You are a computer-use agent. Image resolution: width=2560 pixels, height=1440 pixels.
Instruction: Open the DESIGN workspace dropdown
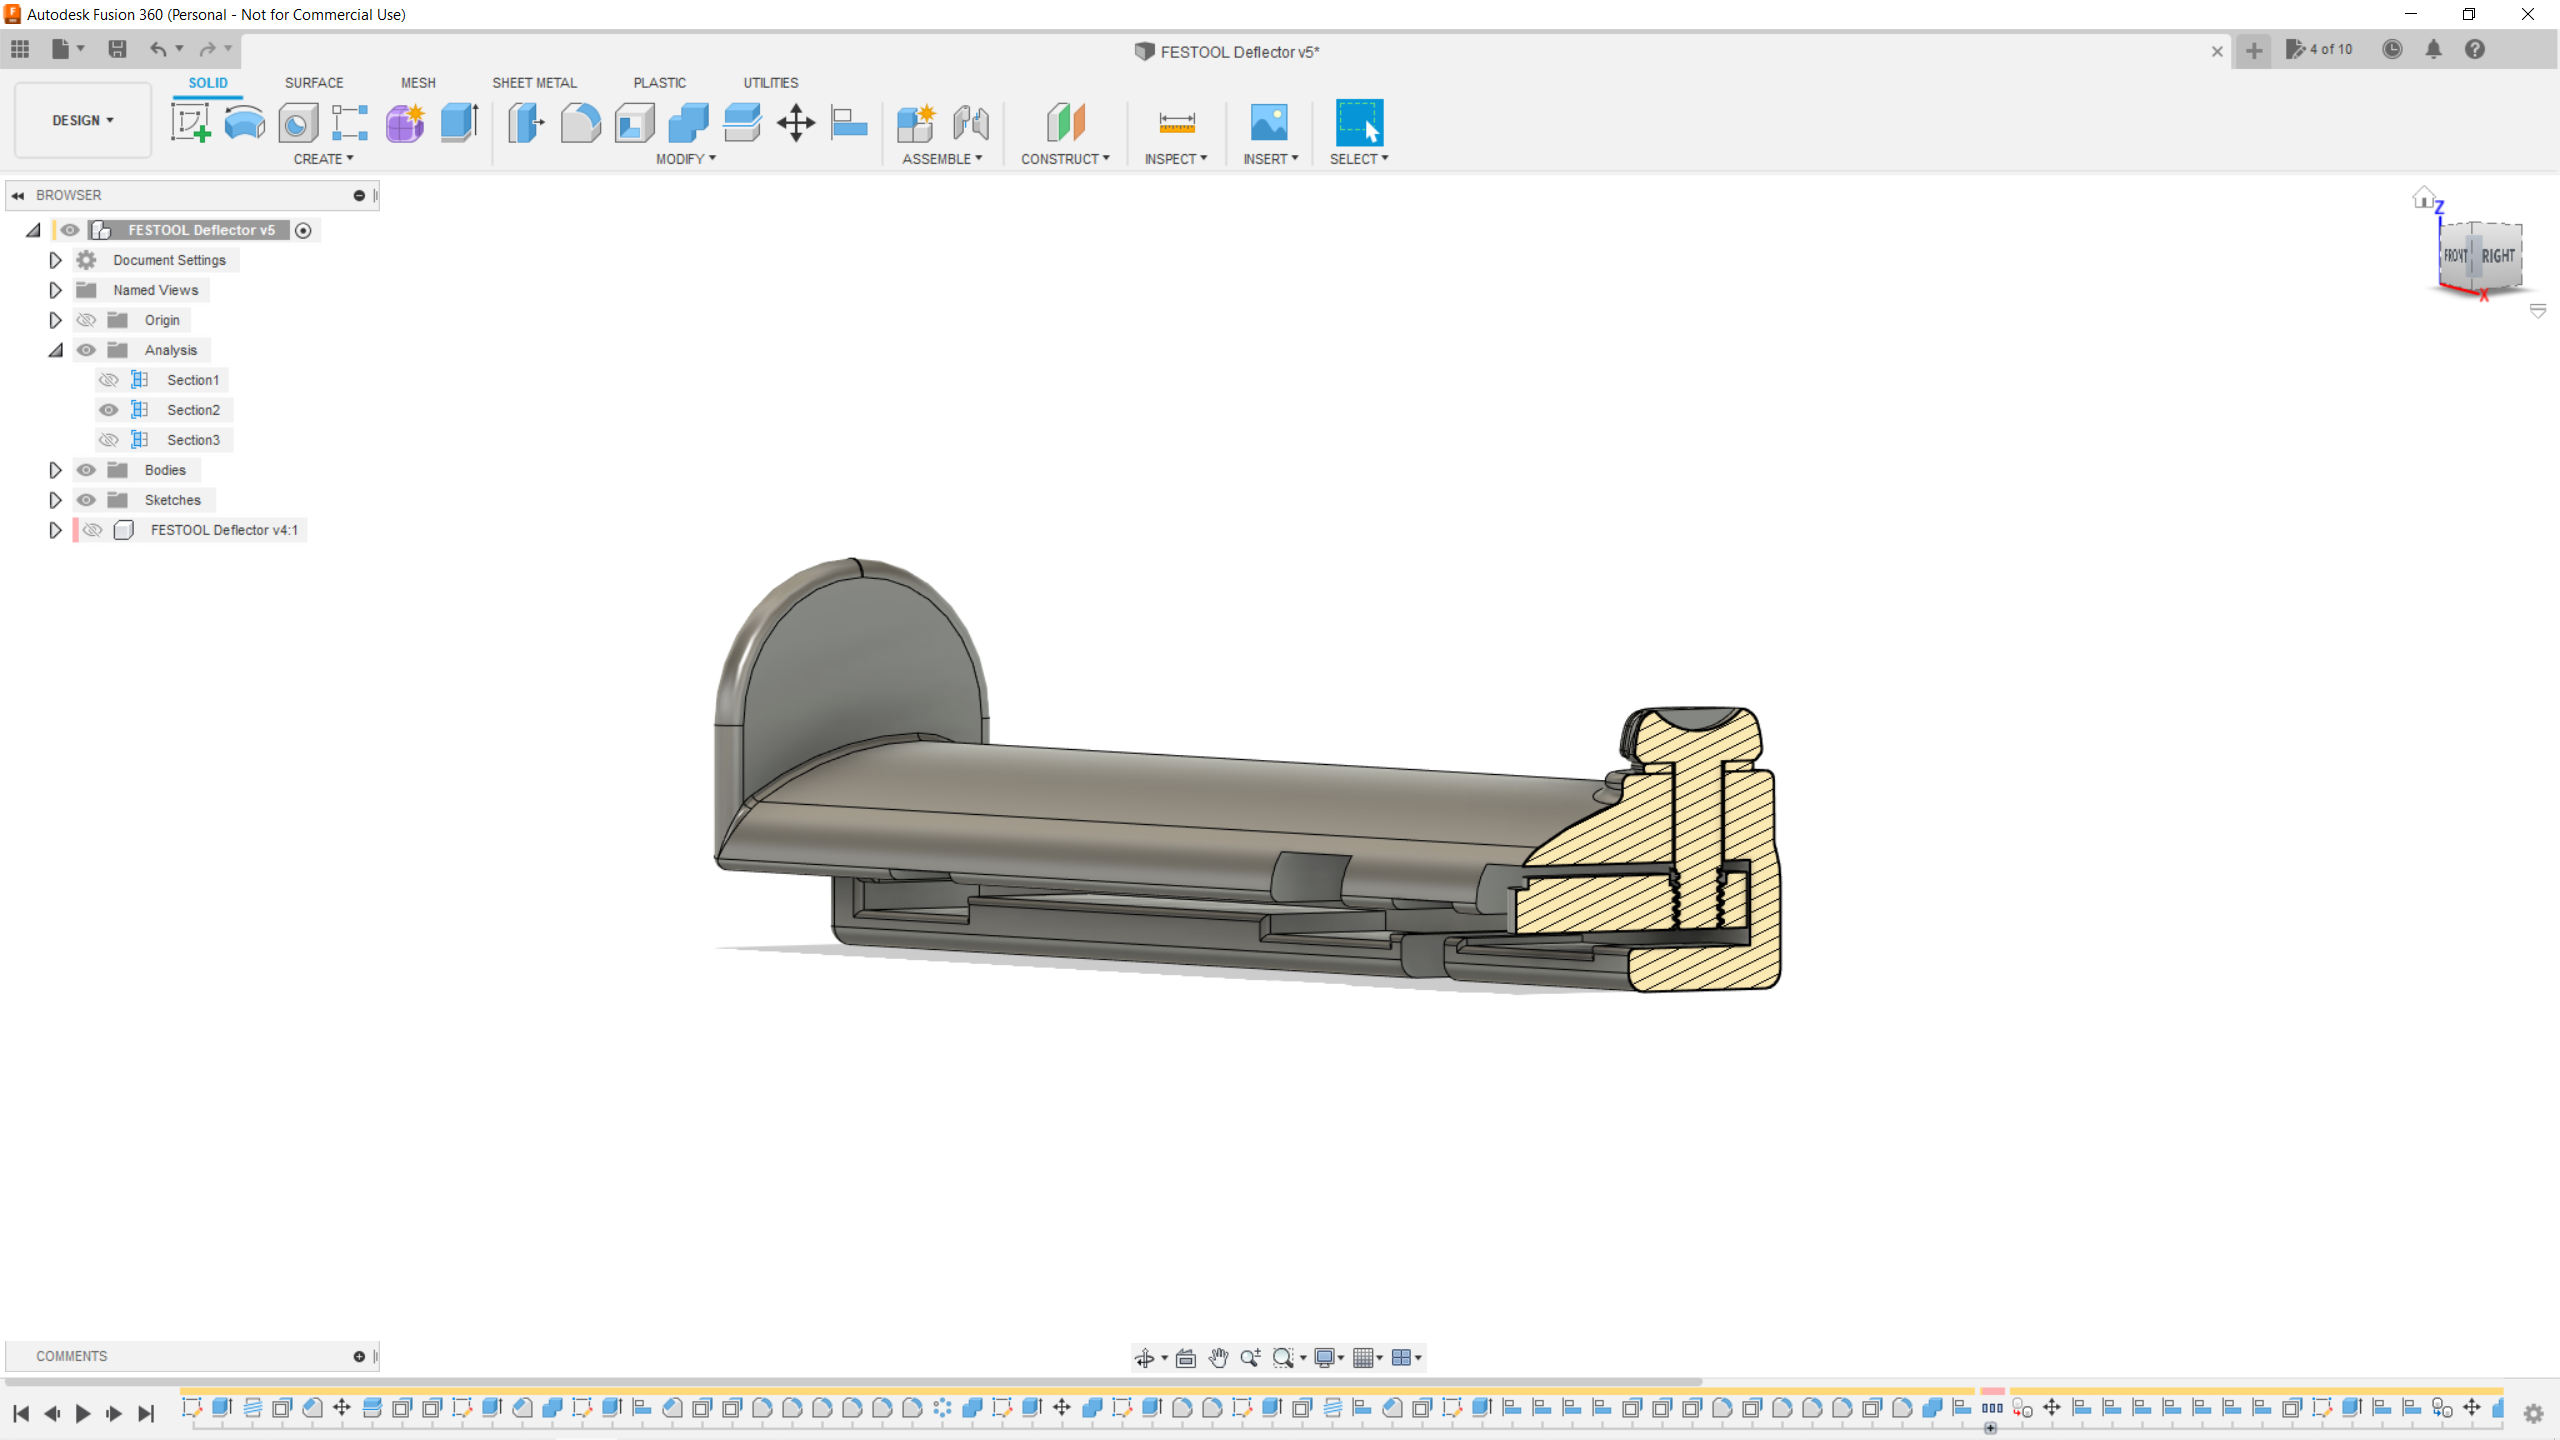83,120
